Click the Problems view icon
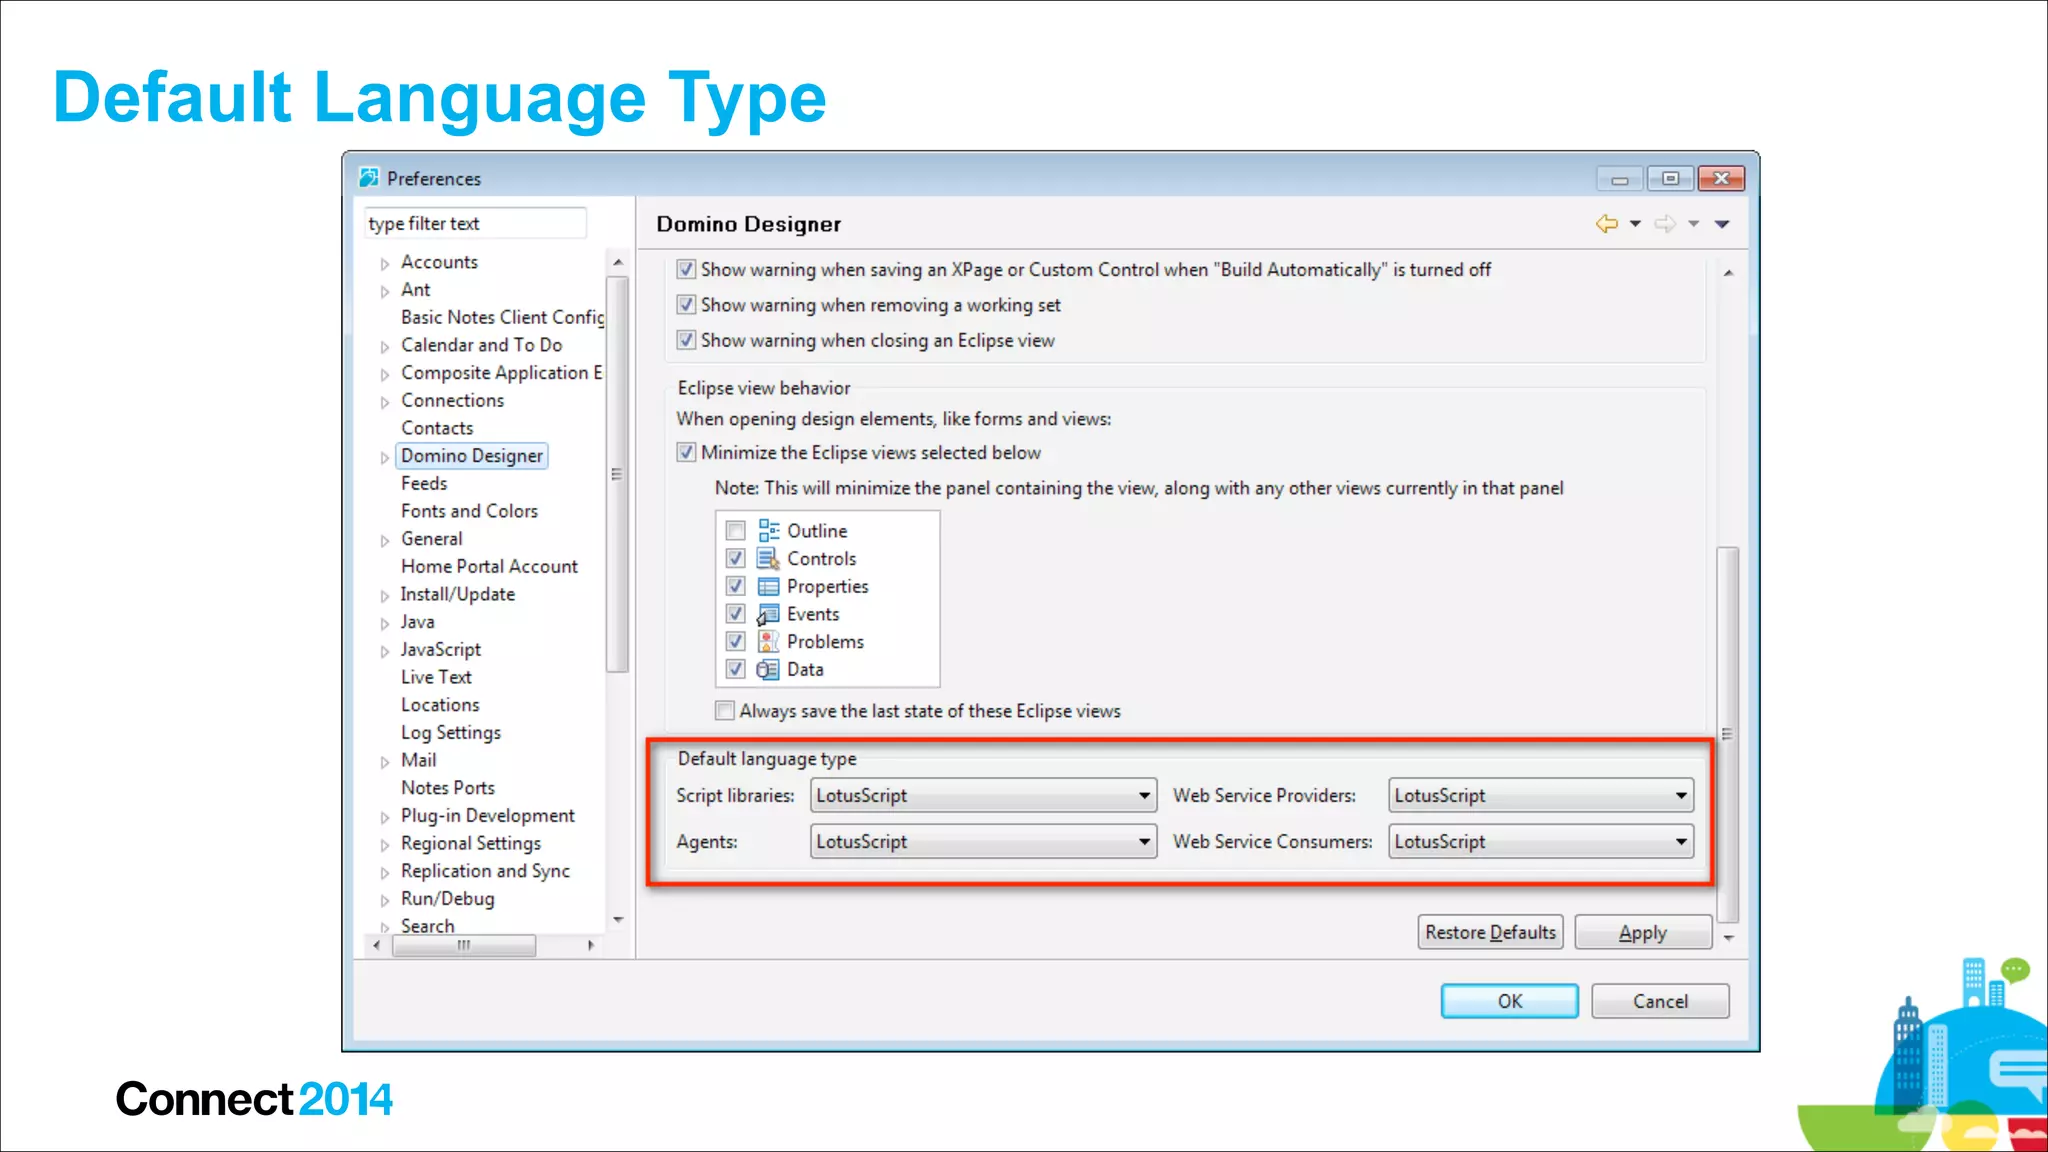 [x=768, y=641]
